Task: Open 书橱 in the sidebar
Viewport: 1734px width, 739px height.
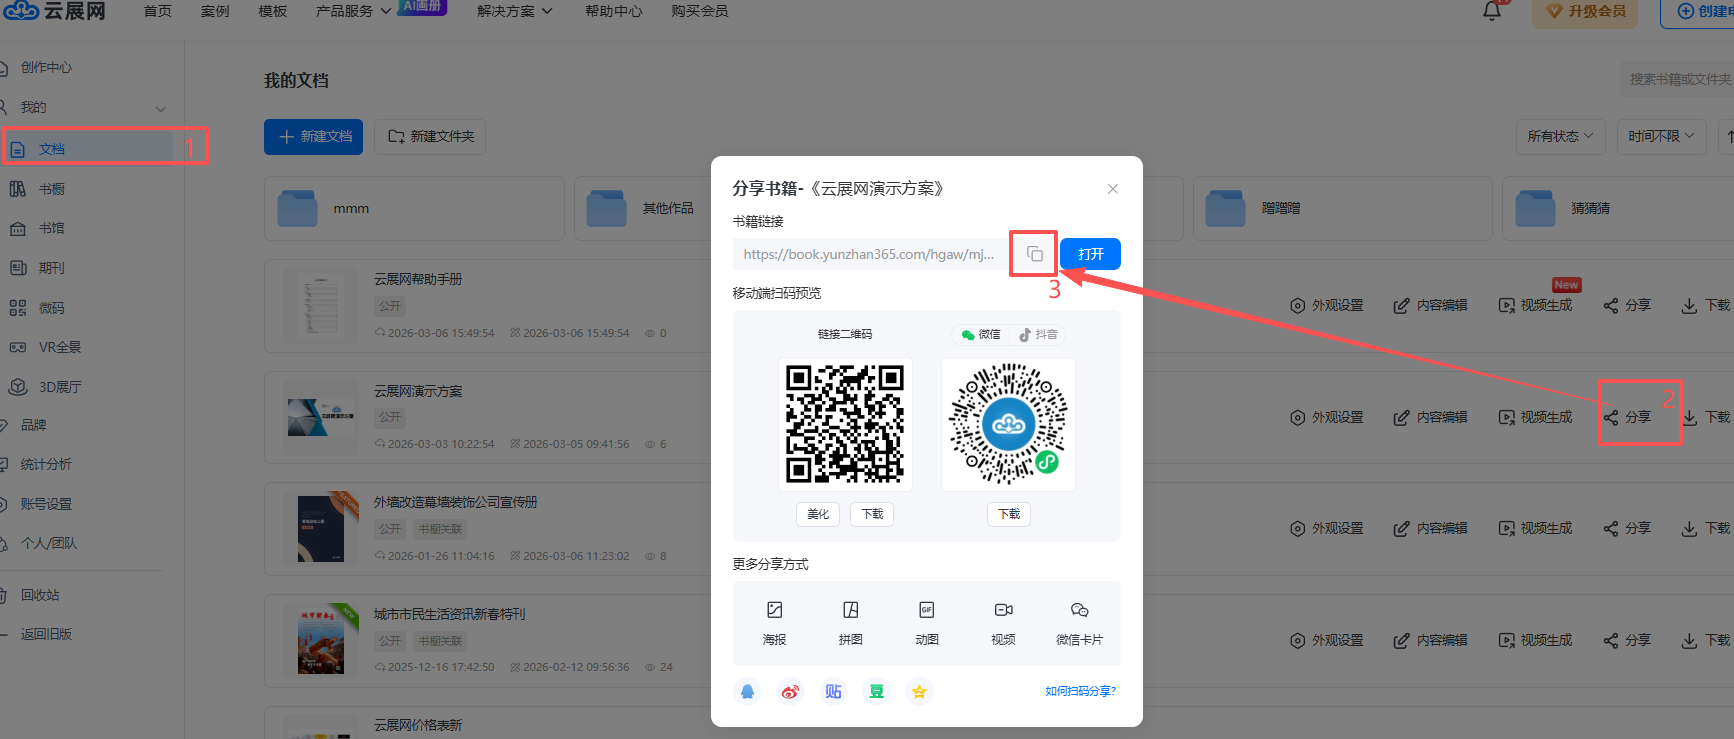Action: [51, 189]
